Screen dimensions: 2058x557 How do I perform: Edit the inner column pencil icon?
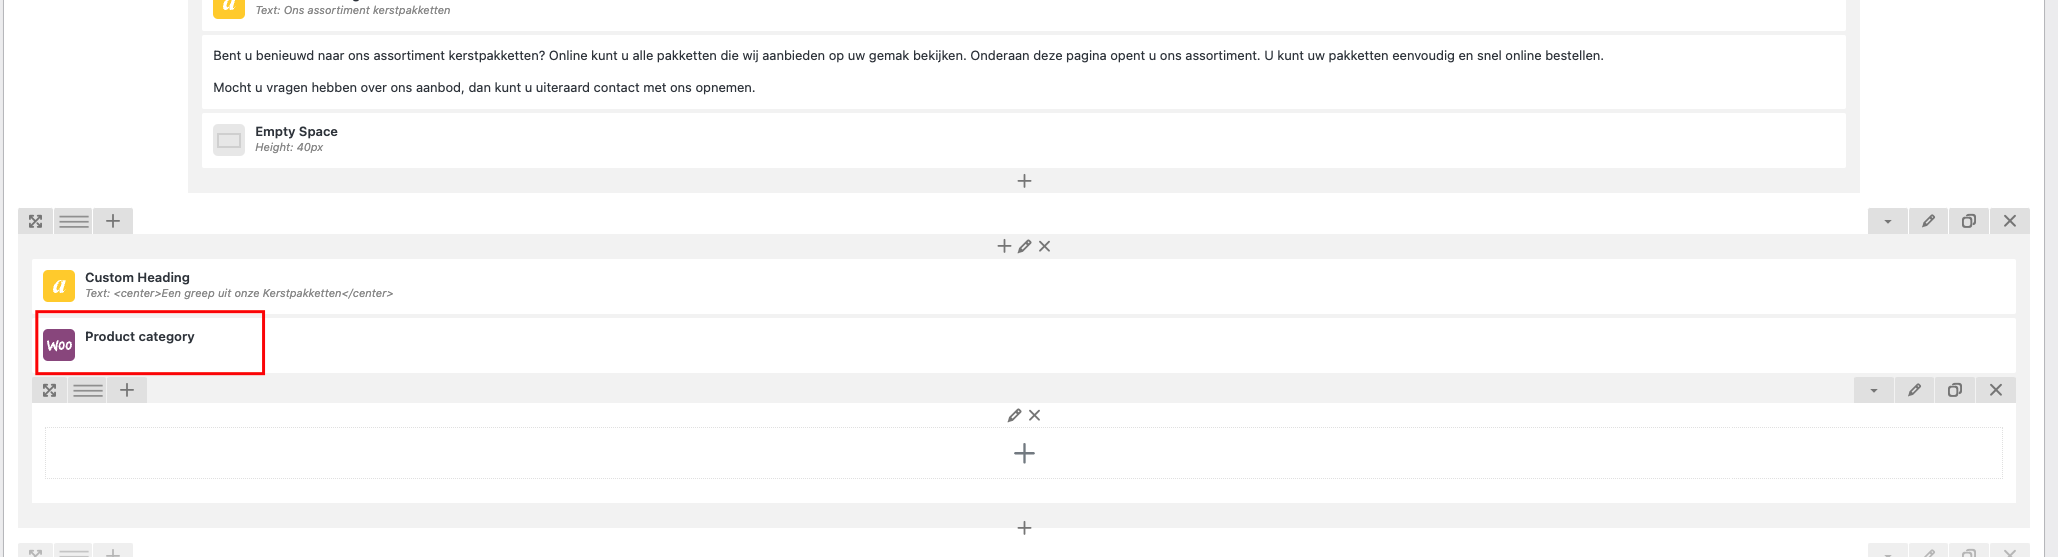pos(1014,415)
